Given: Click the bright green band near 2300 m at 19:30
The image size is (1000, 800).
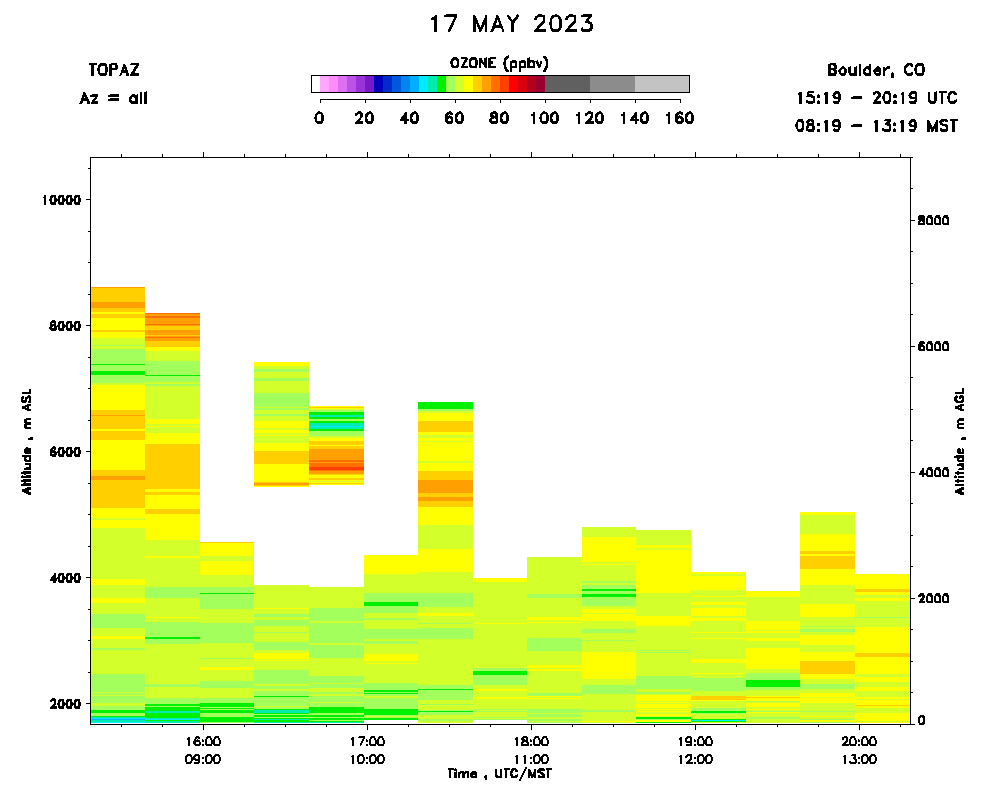Looking at the screenshot, I should coord(773,684).
